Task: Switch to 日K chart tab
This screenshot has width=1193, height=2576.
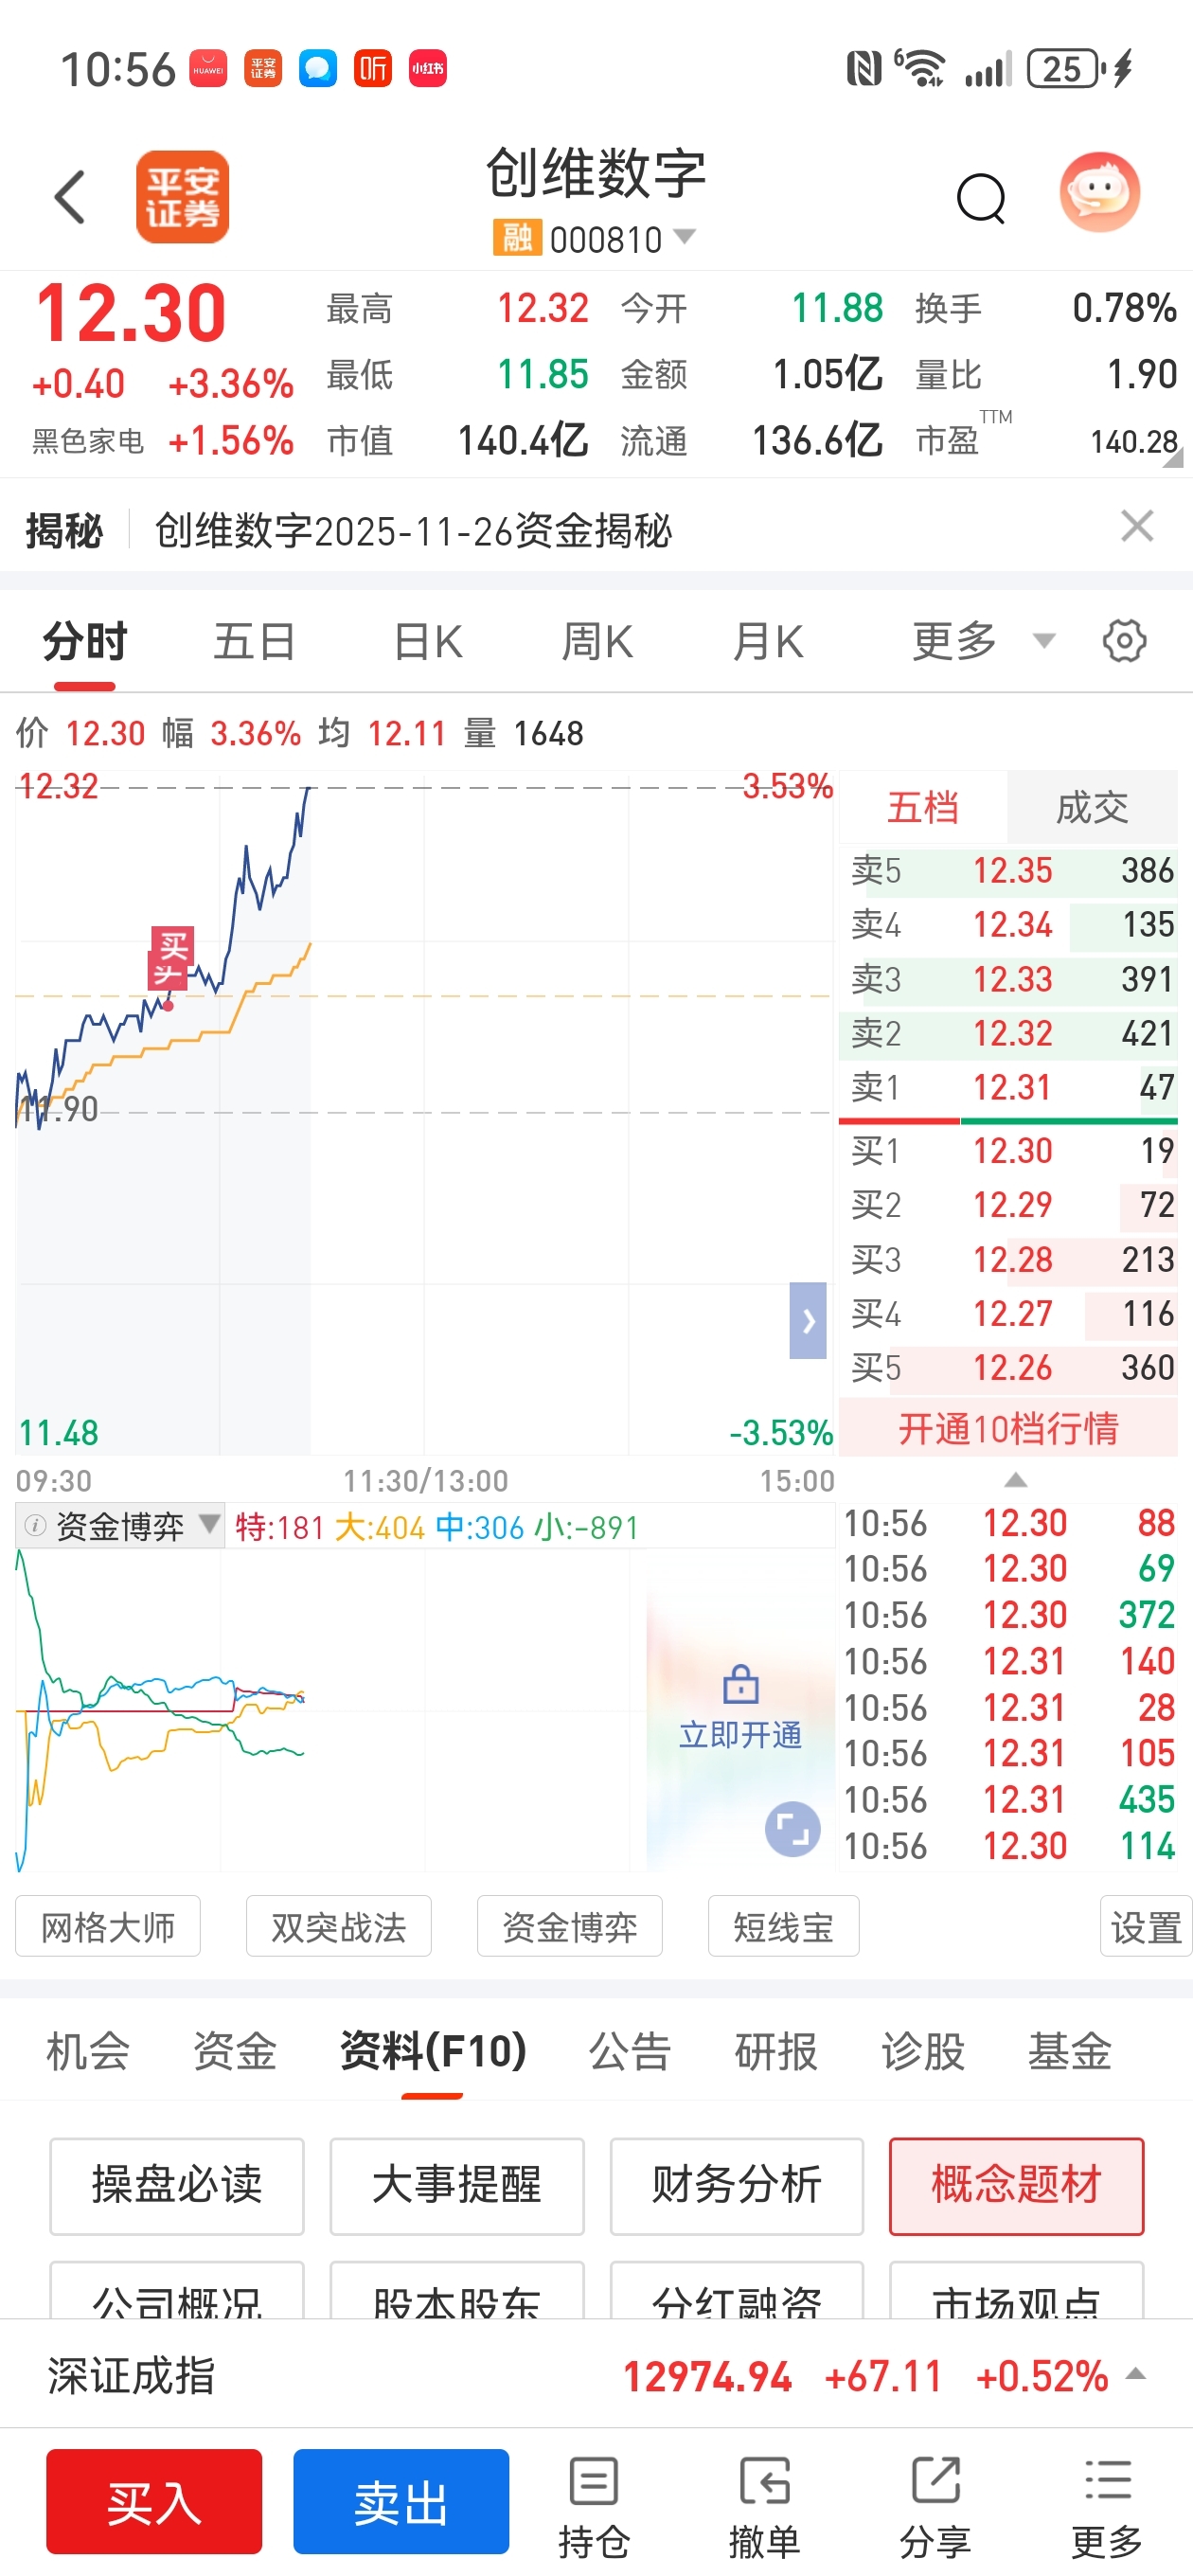Action: tap(428, 641)
